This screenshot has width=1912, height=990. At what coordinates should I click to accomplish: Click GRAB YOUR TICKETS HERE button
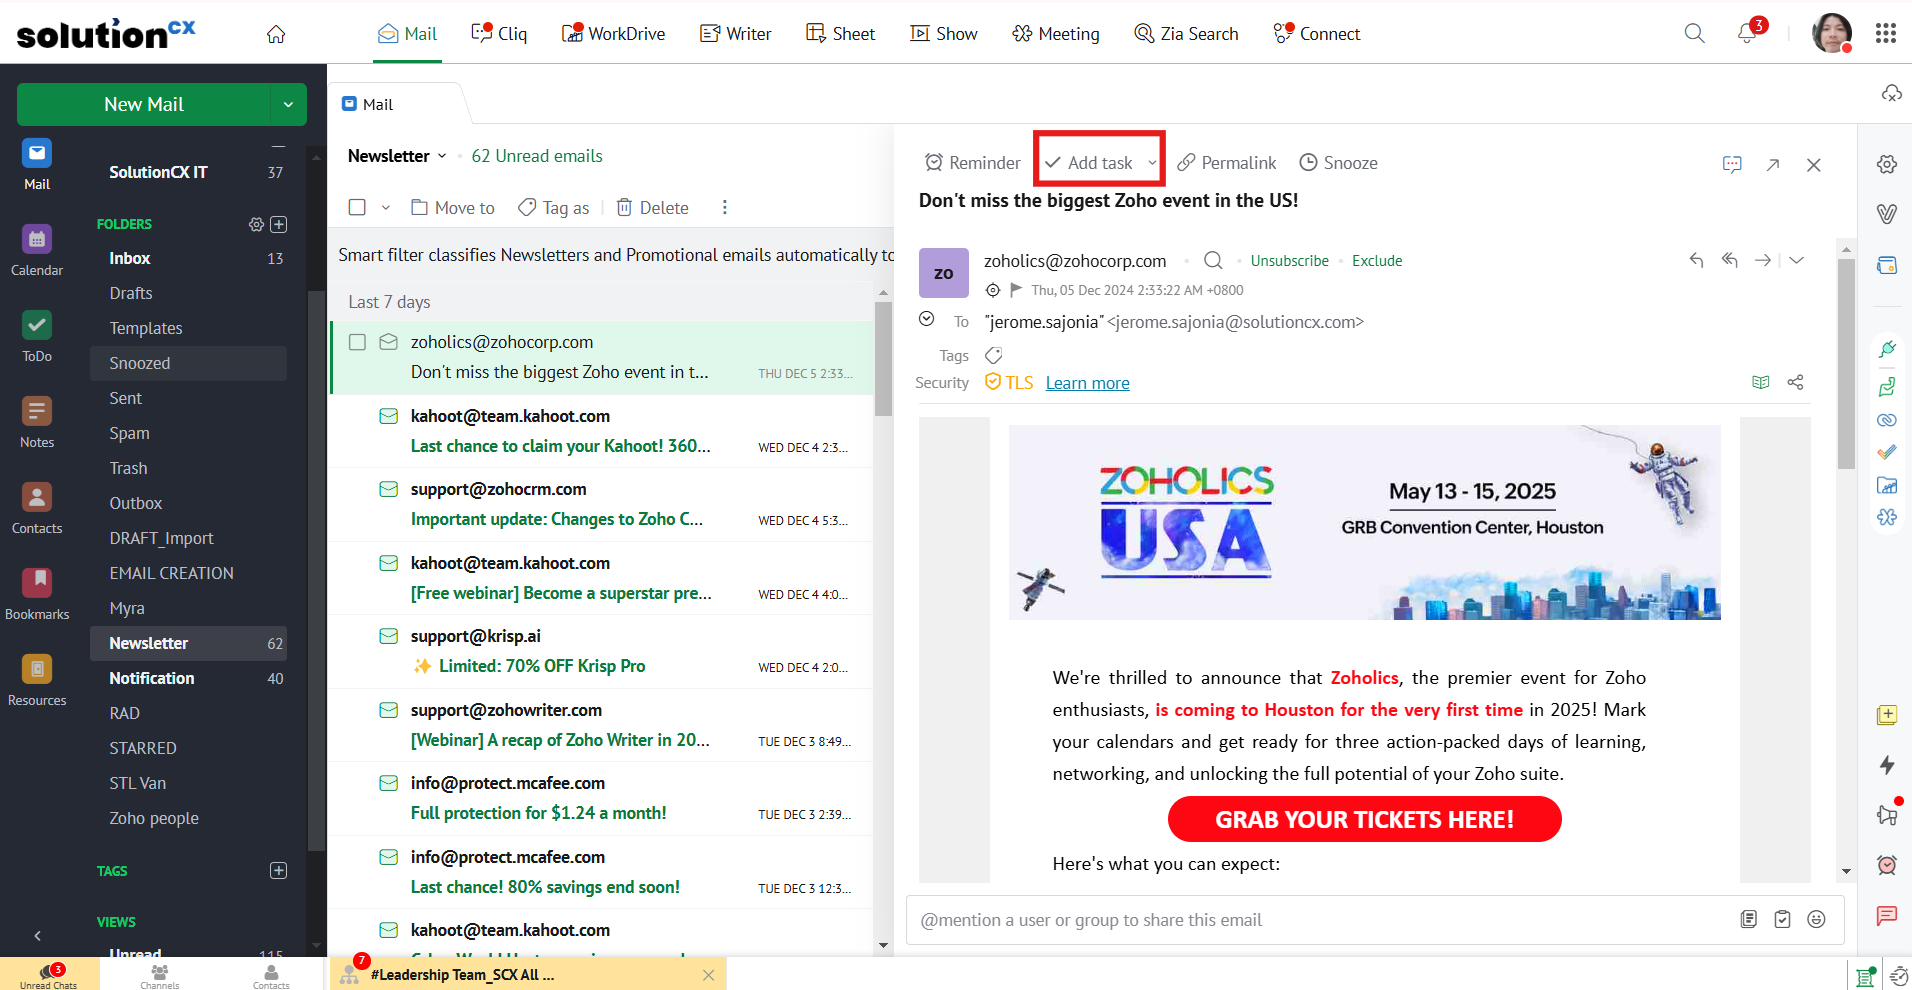tap(1364, 819)
